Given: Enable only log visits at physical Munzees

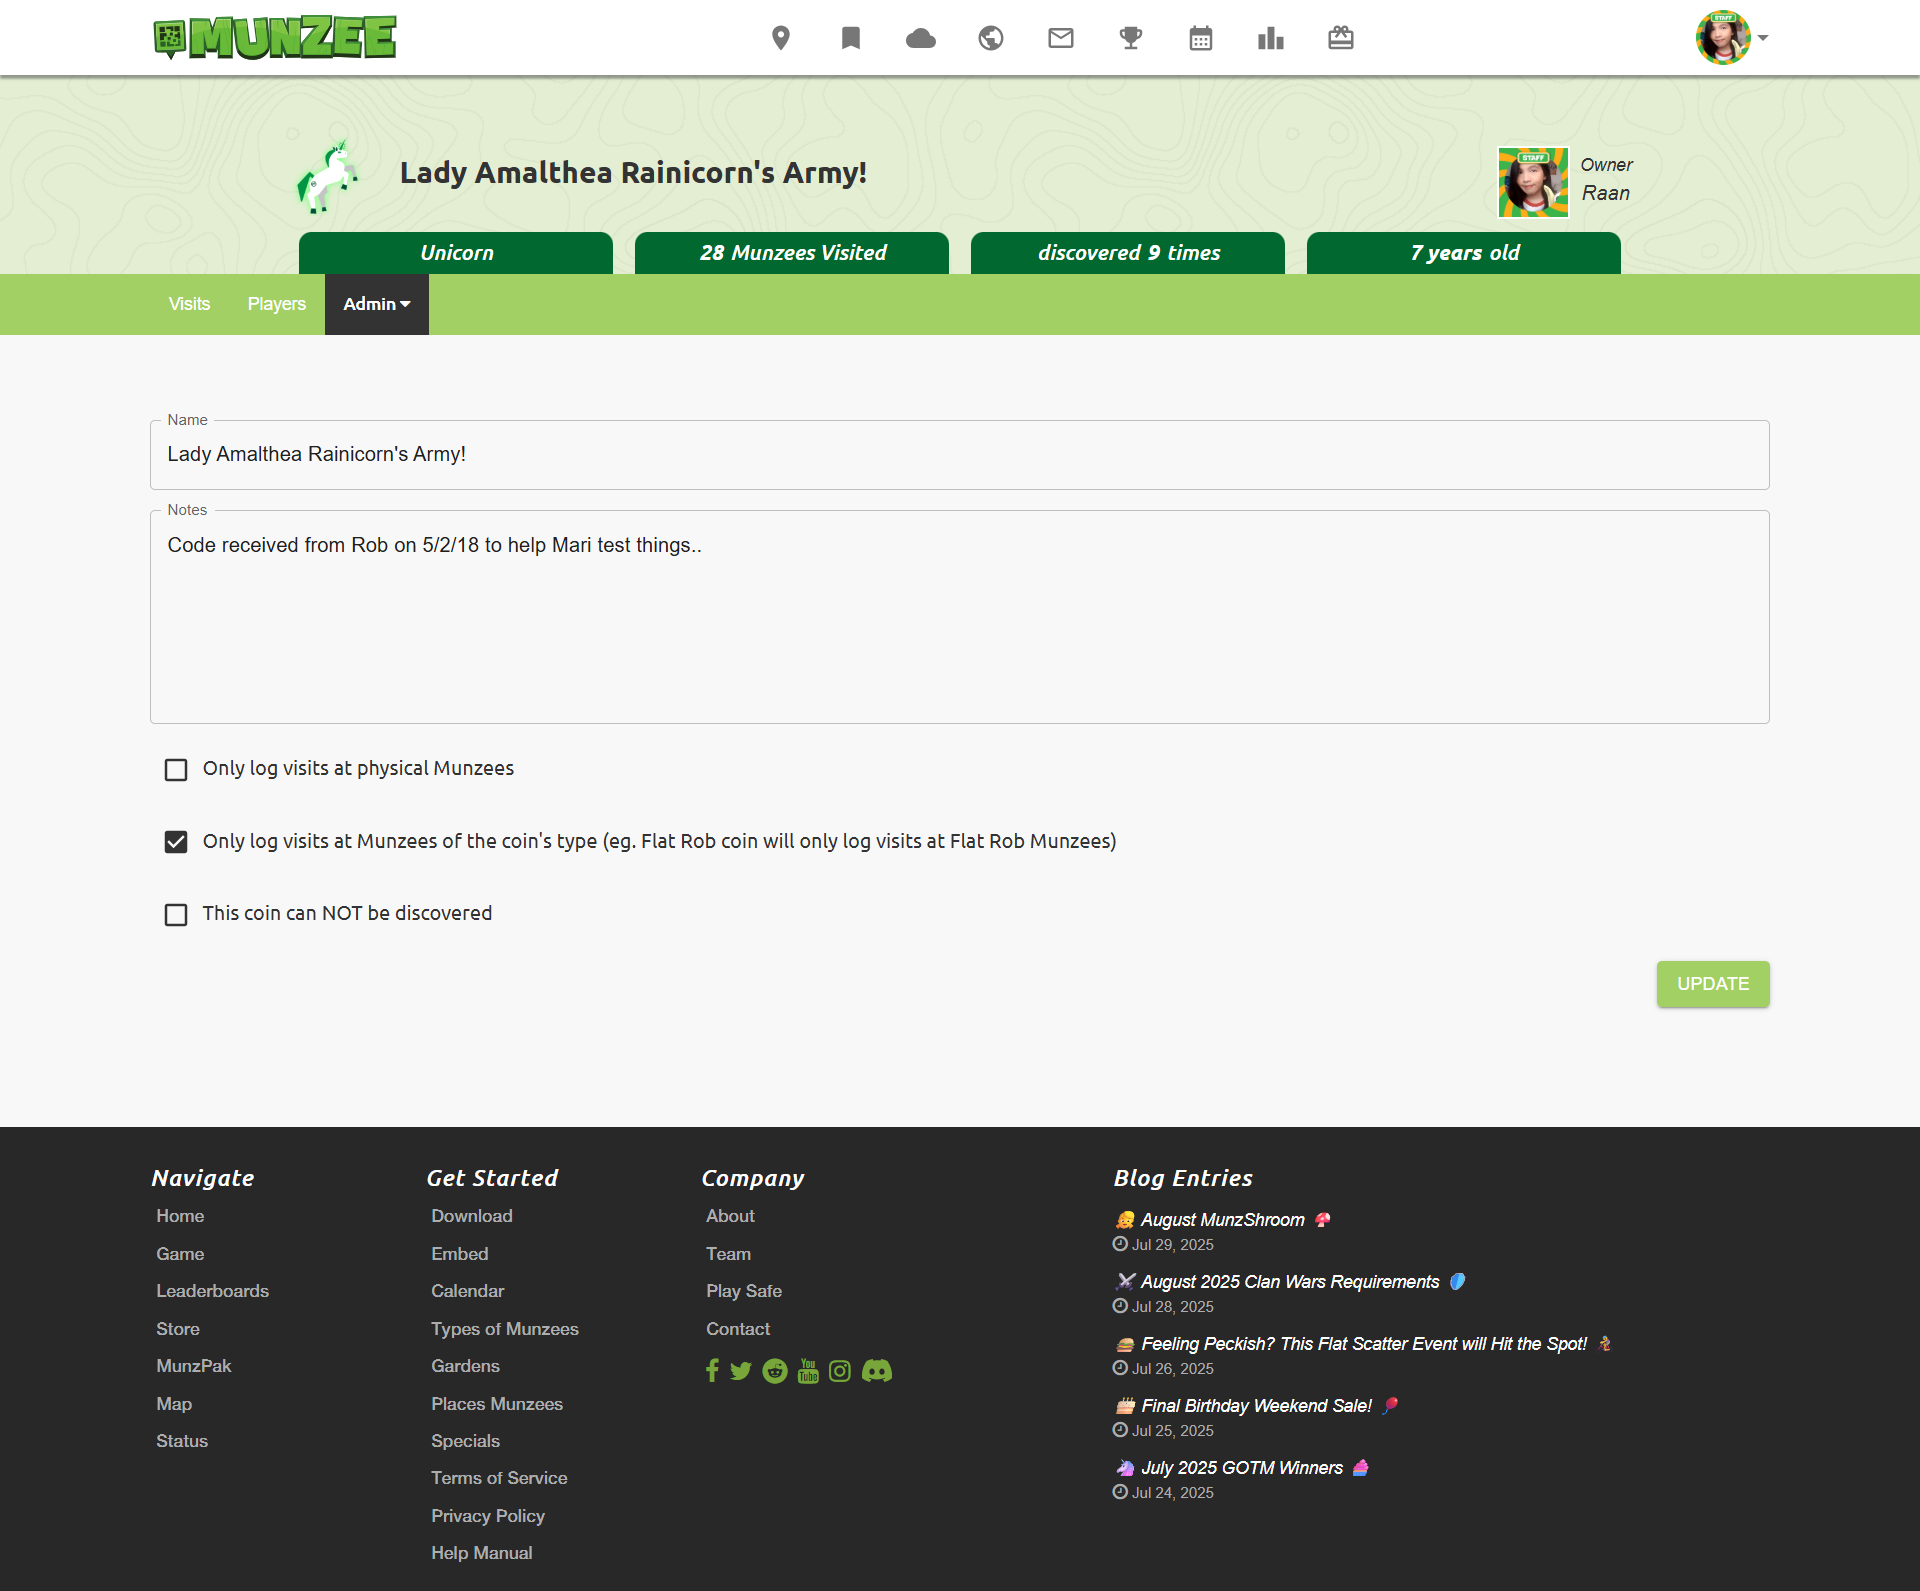Looking at the screenshot, I should pyautogui.click(x=176, y=770).
